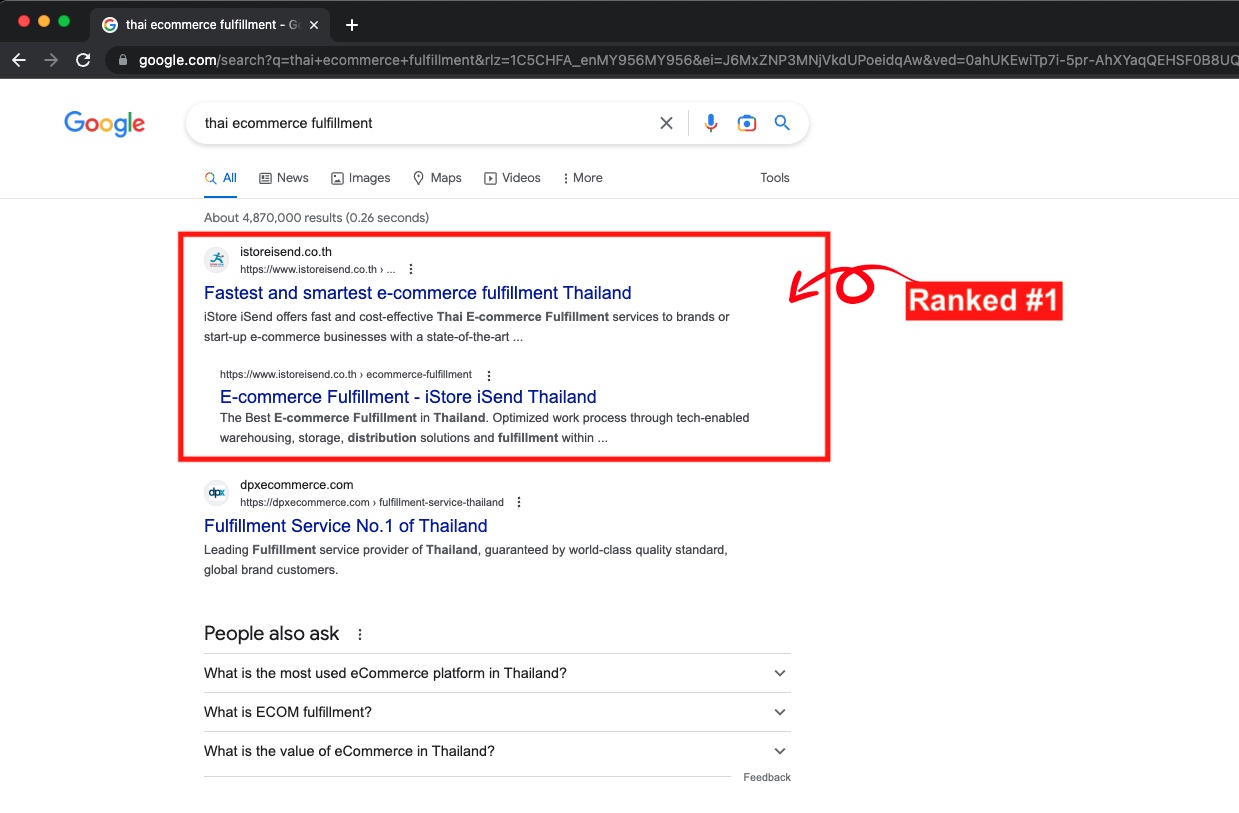
Task: Open 'Fulfillment Service No.1 of Thailand' result
Action: 346,526
